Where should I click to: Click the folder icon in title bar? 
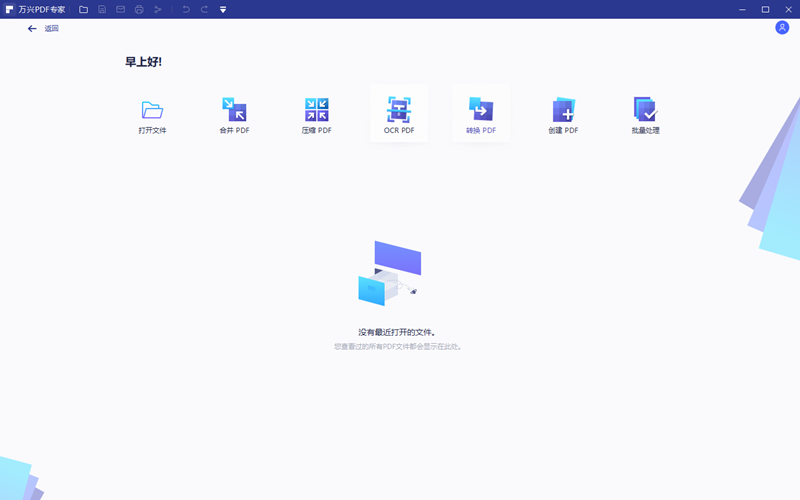(83, 9)
